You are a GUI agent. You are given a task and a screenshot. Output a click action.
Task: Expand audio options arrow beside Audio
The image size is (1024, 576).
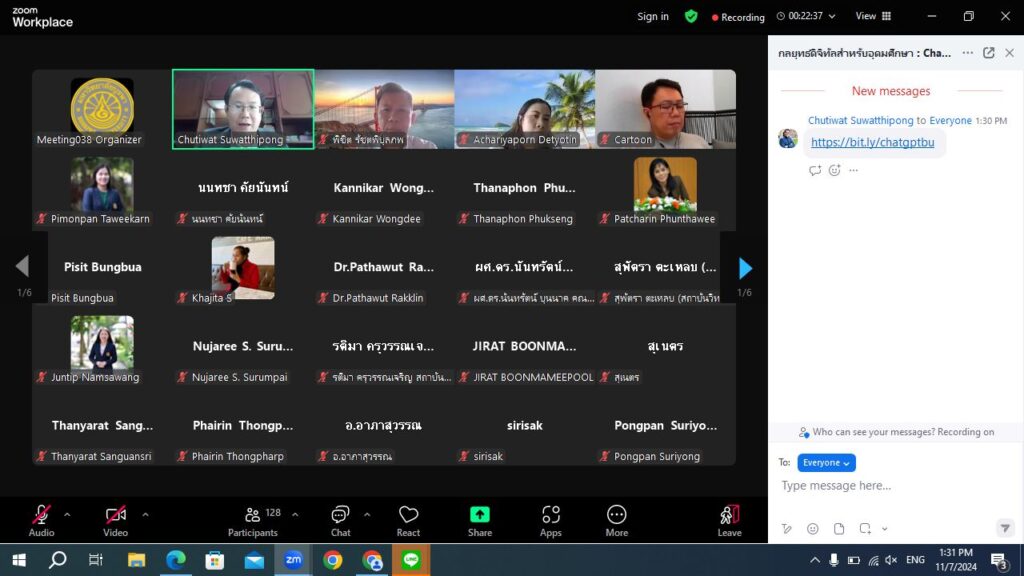click(67, 515)
